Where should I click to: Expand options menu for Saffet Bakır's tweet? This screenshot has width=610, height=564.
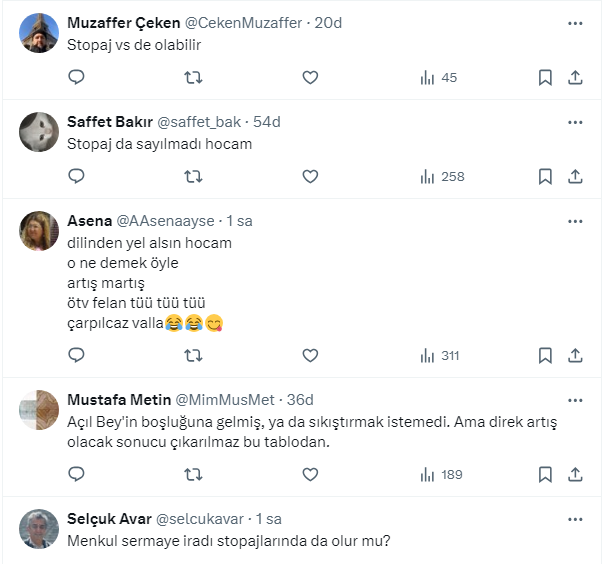pos(575,122)
